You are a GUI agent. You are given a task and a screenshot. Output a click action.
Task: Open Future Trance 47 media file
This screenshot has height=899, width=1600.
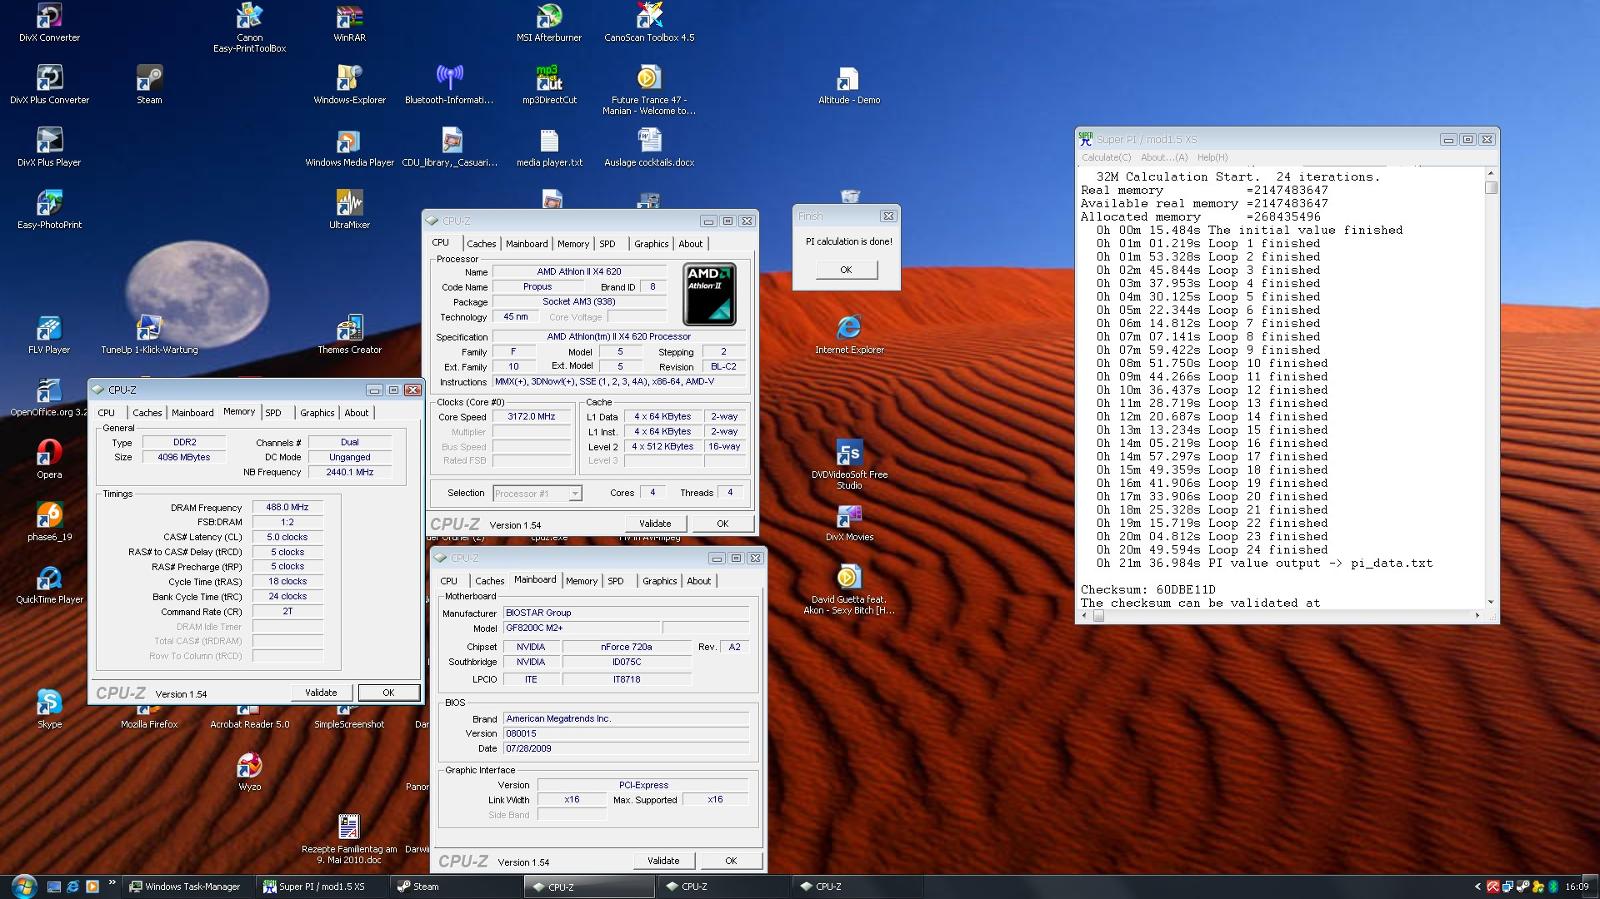tap(649, 90)
